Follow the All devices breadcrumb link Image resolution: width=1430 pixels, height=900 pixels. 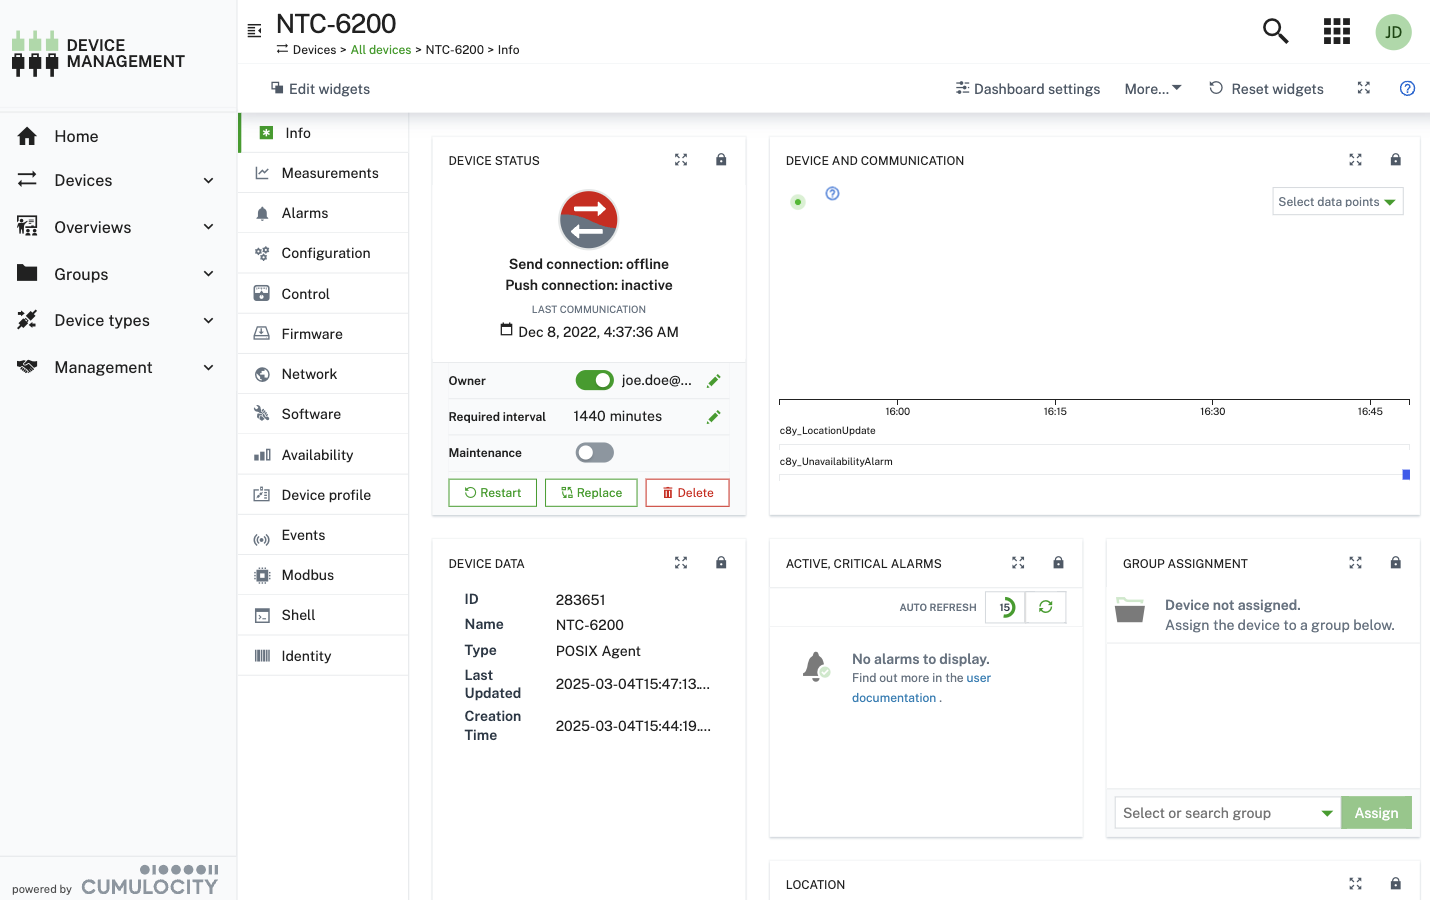tap(381, 50)
